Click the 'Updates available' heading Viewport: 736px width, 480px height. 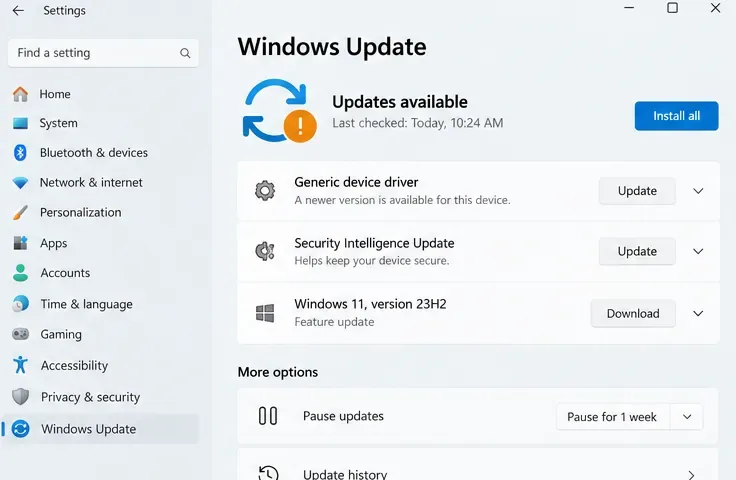tap(400, 102)
